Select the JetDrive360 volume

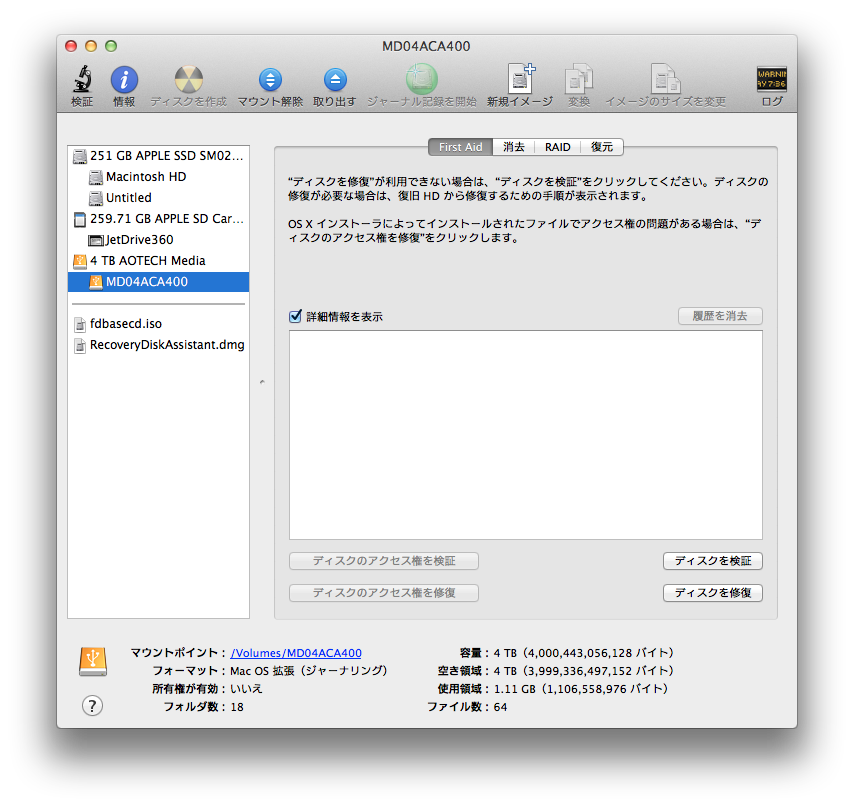(158, 240)
